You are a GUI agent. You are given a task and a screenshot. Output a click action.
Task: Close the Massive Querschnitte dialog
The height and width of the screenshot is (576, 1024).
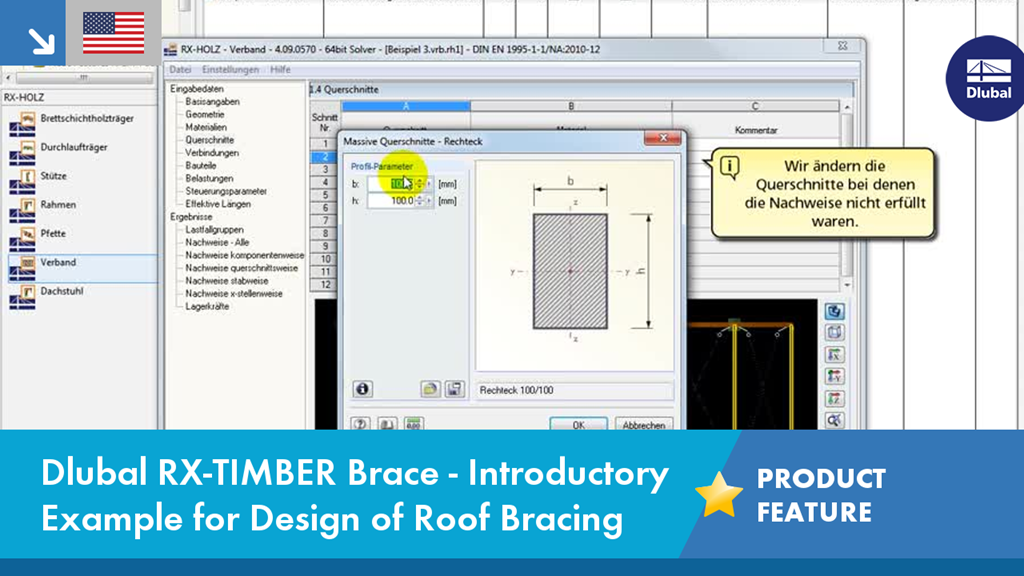click(x=663, y=138)
